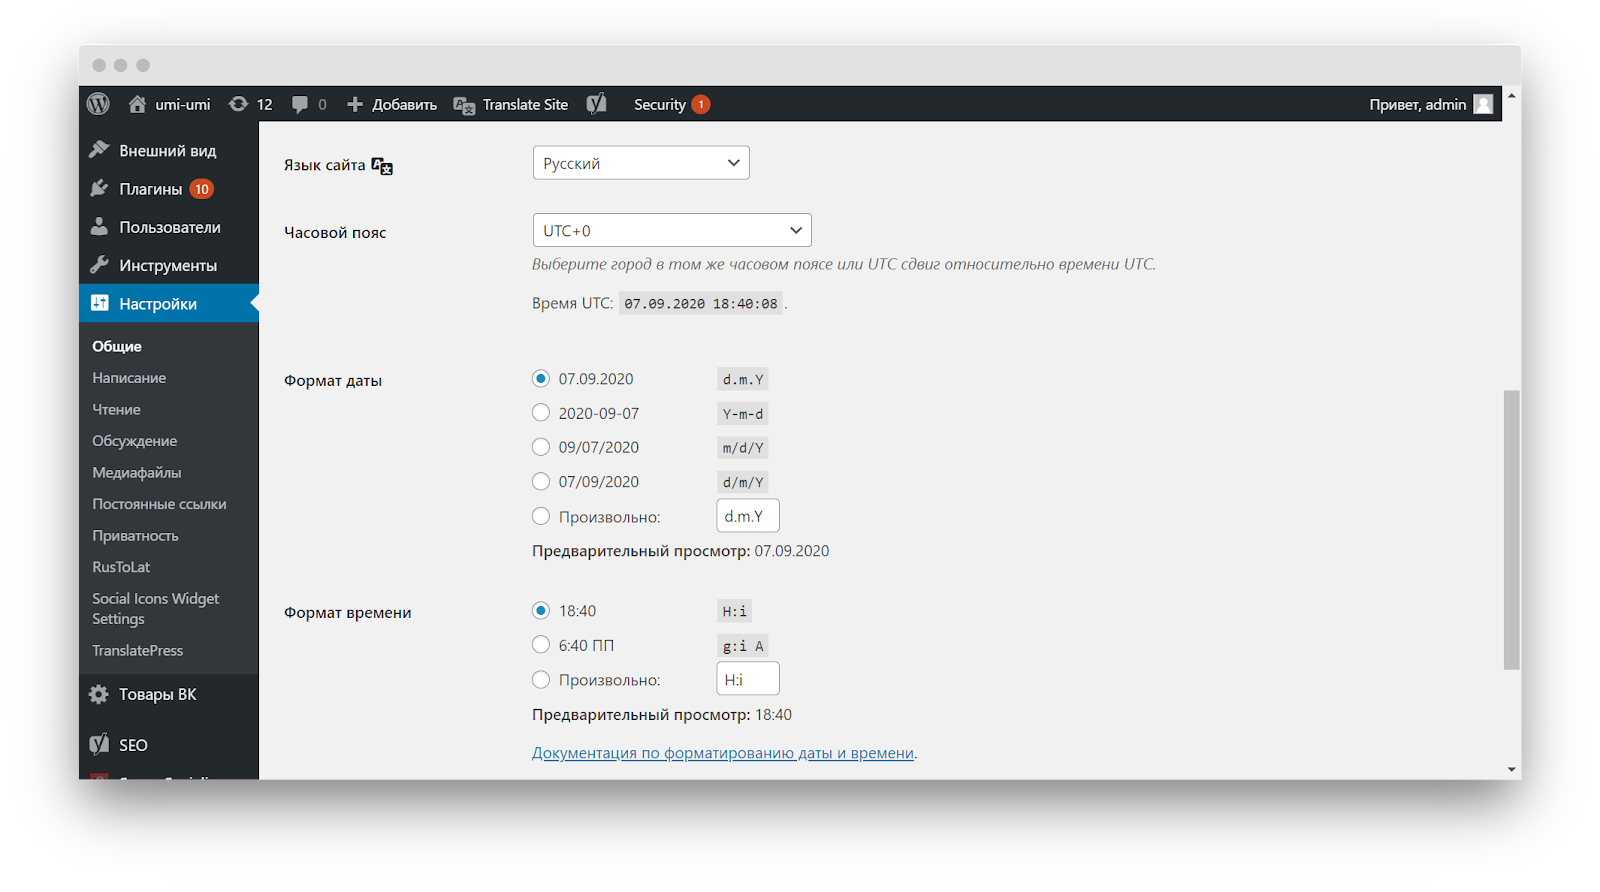
Task: Open RusToLat submenu item
Action: [x=121, y=567]
